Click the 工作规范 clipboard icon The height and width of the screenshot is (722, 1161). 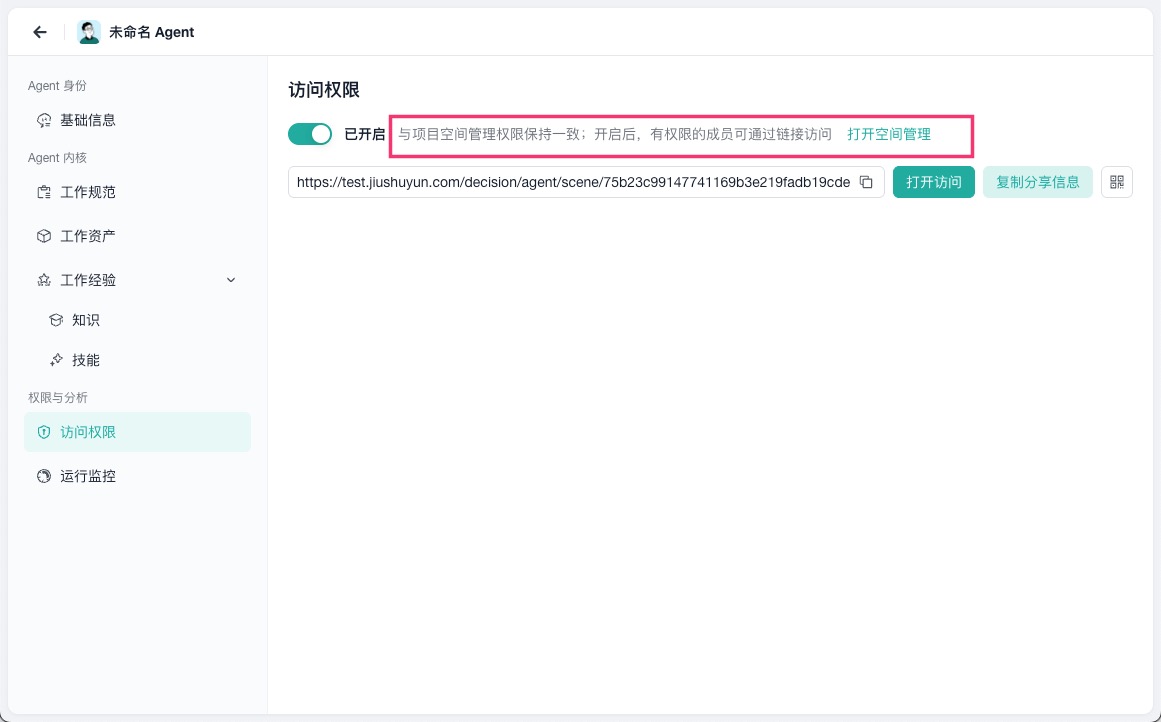point(44,193)
